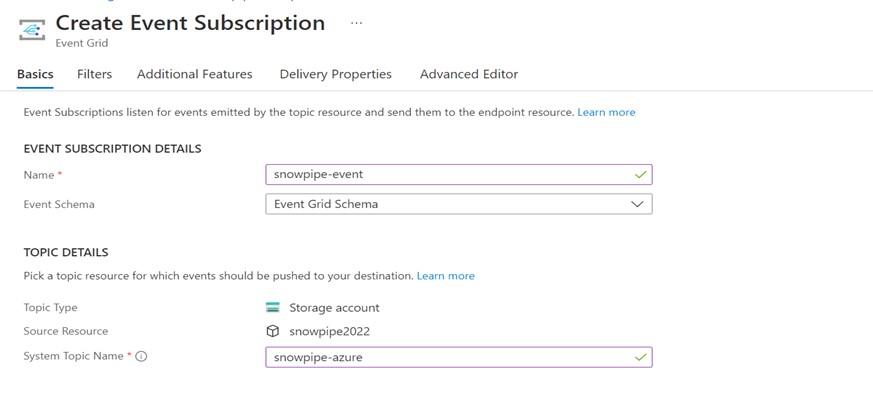Click the green checkmark in System Topic Name field

[x=640, y=357]
